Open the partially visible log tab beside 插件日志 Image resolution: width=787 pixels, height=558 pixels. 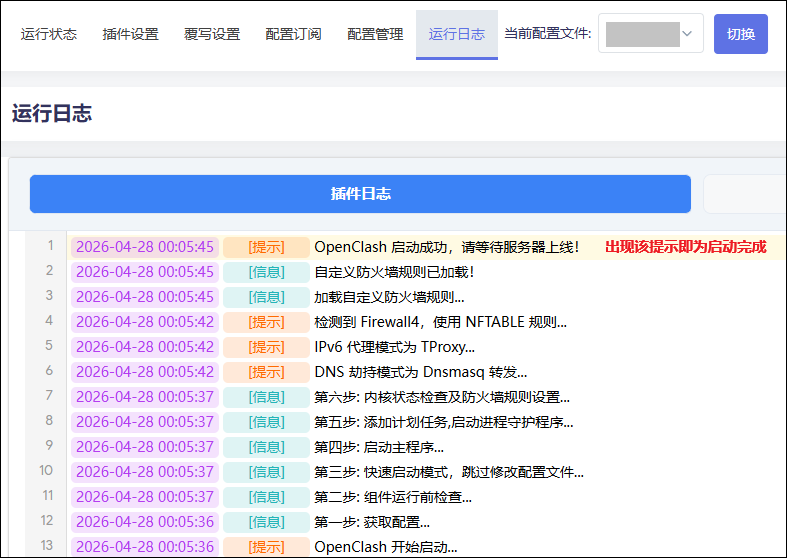745,194
